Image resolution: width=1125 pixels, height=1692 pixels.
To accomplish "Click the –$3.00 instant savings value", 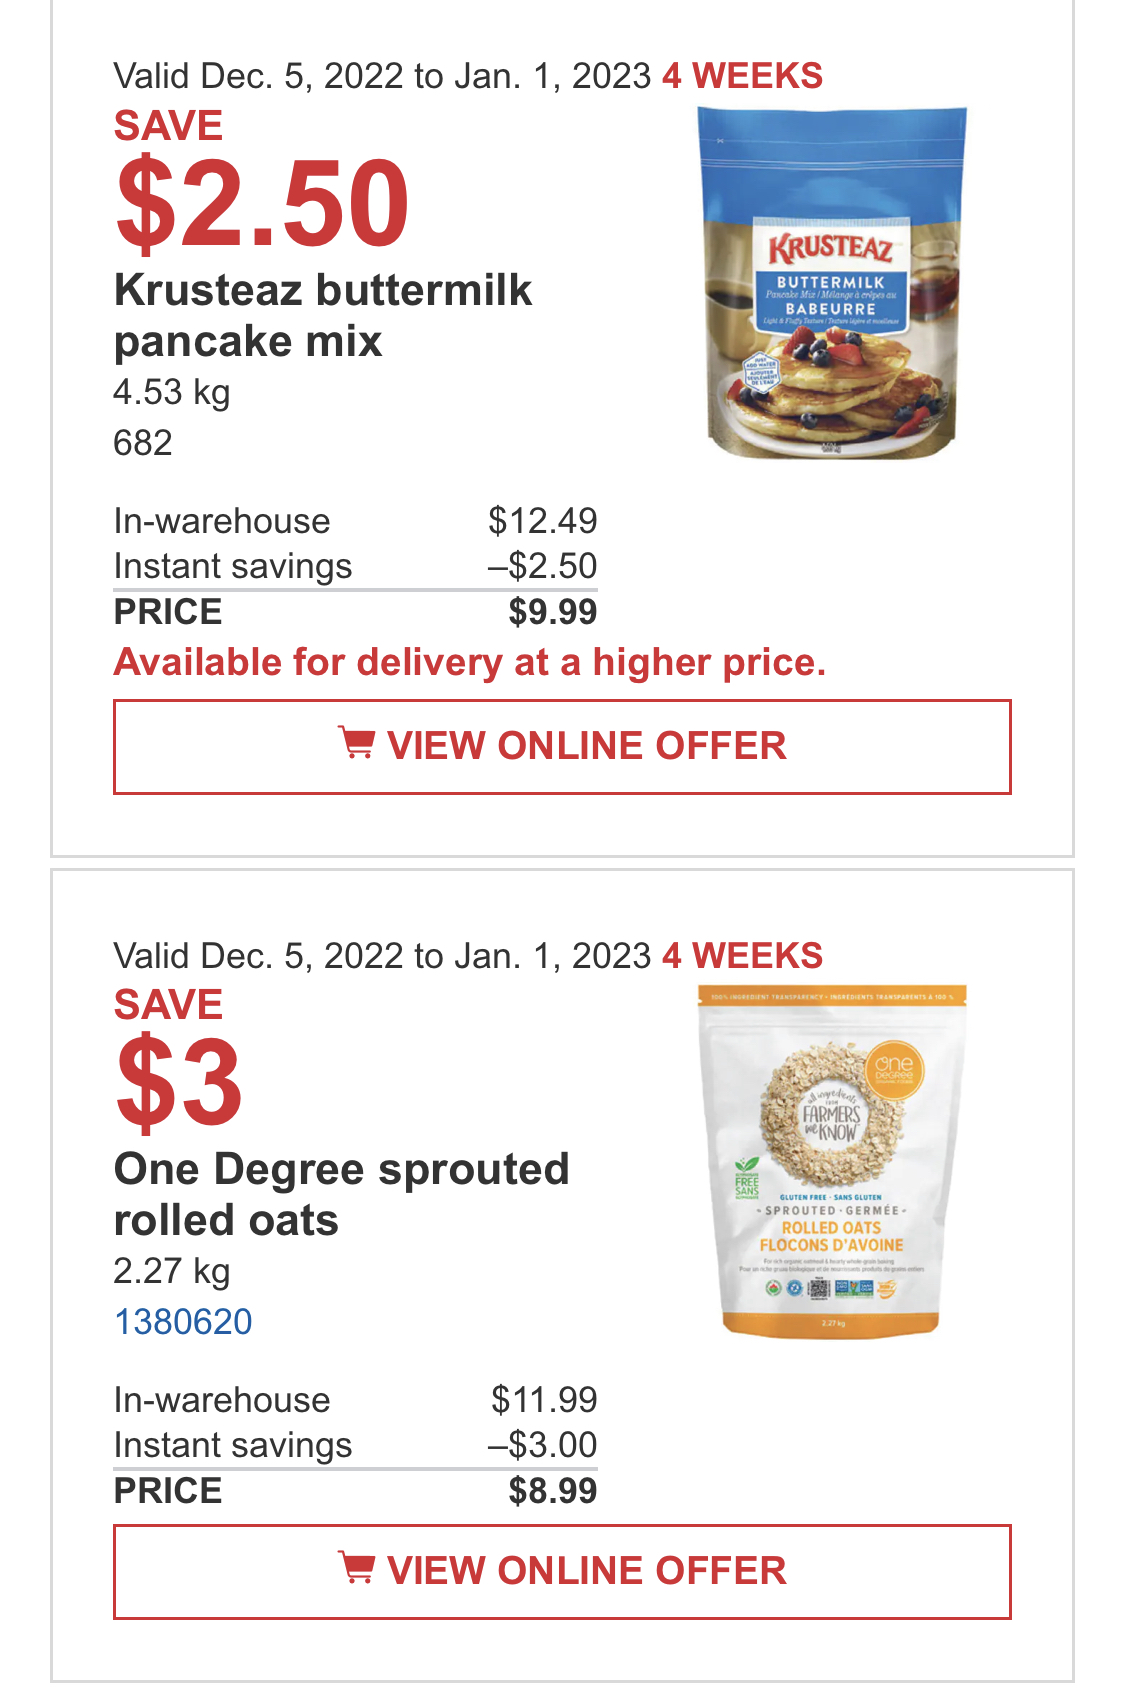I will (x=543, y=1445).
